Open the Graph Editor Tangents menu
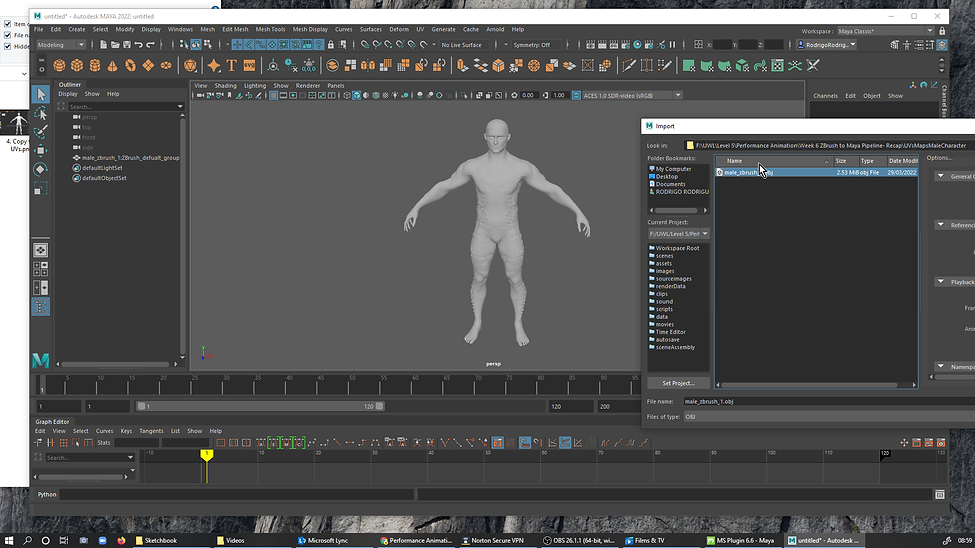 coord(151,431)
